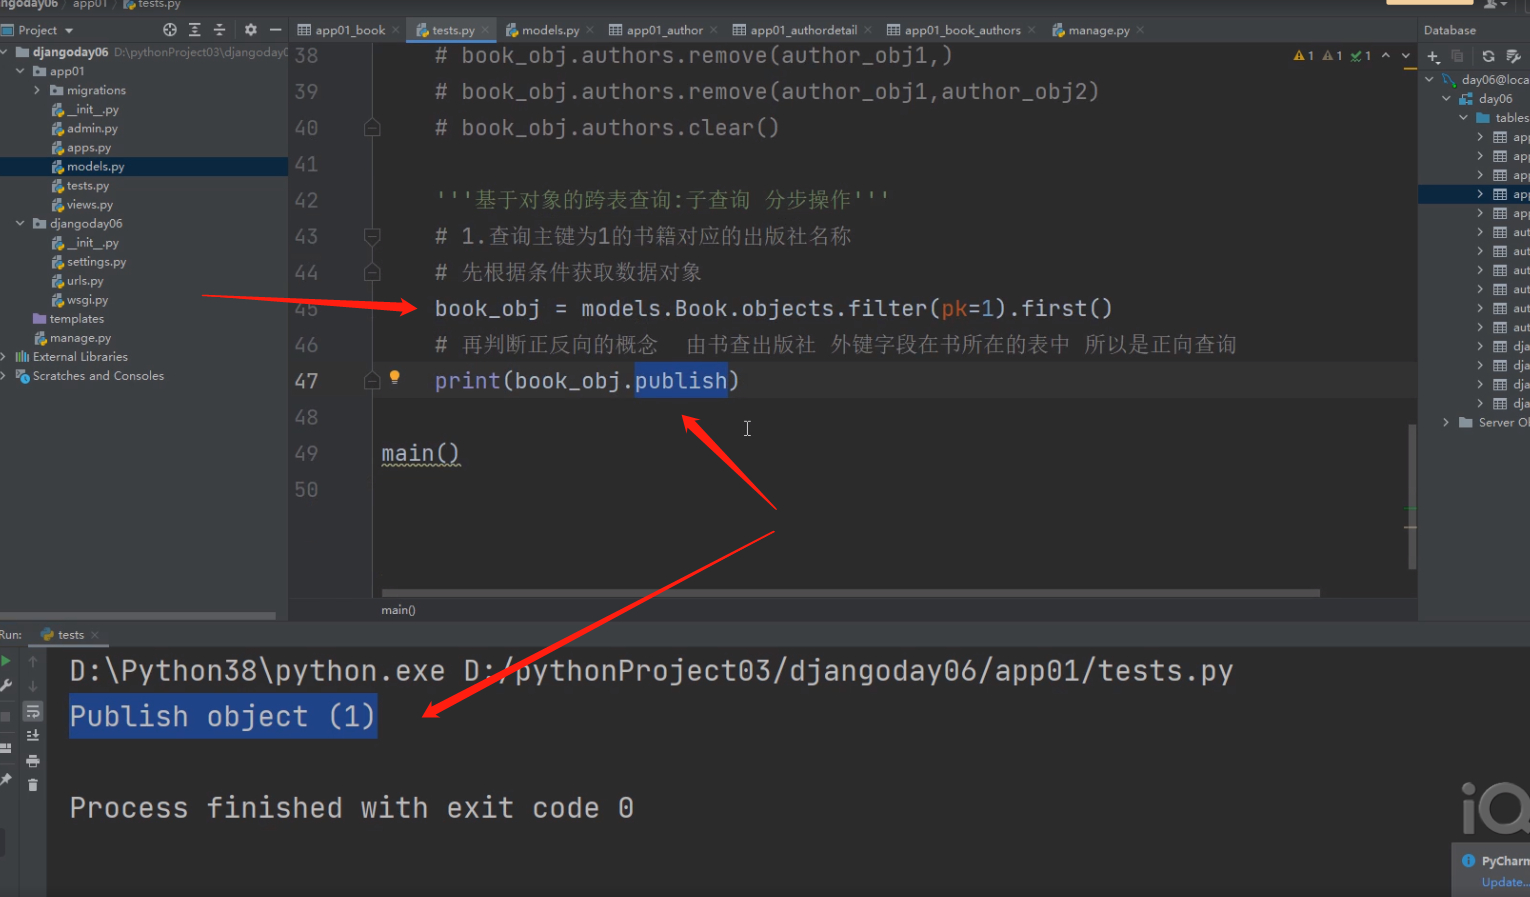Expand all items in Project tree
Image resolution: width=1530 pixels, height=897 pixels.
pos(195,30)
